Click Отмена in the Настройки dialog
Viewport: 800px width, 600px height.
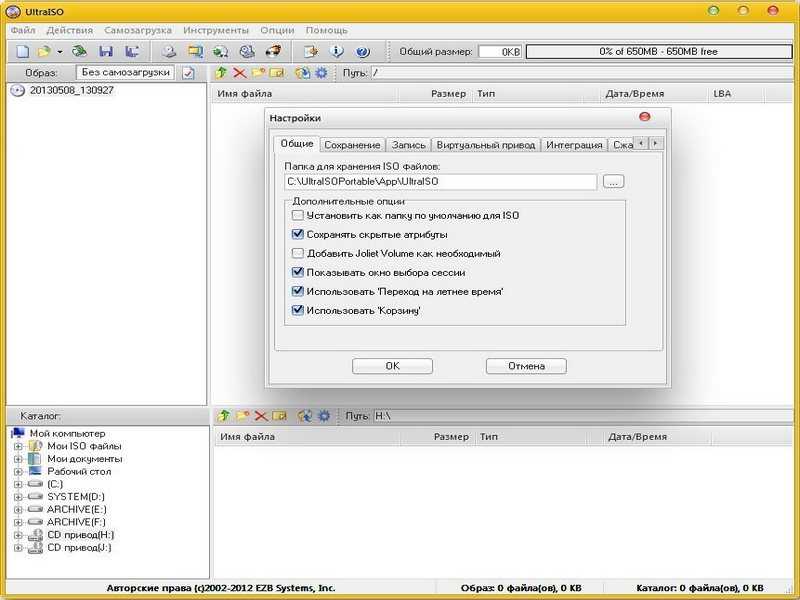point(526,366)
